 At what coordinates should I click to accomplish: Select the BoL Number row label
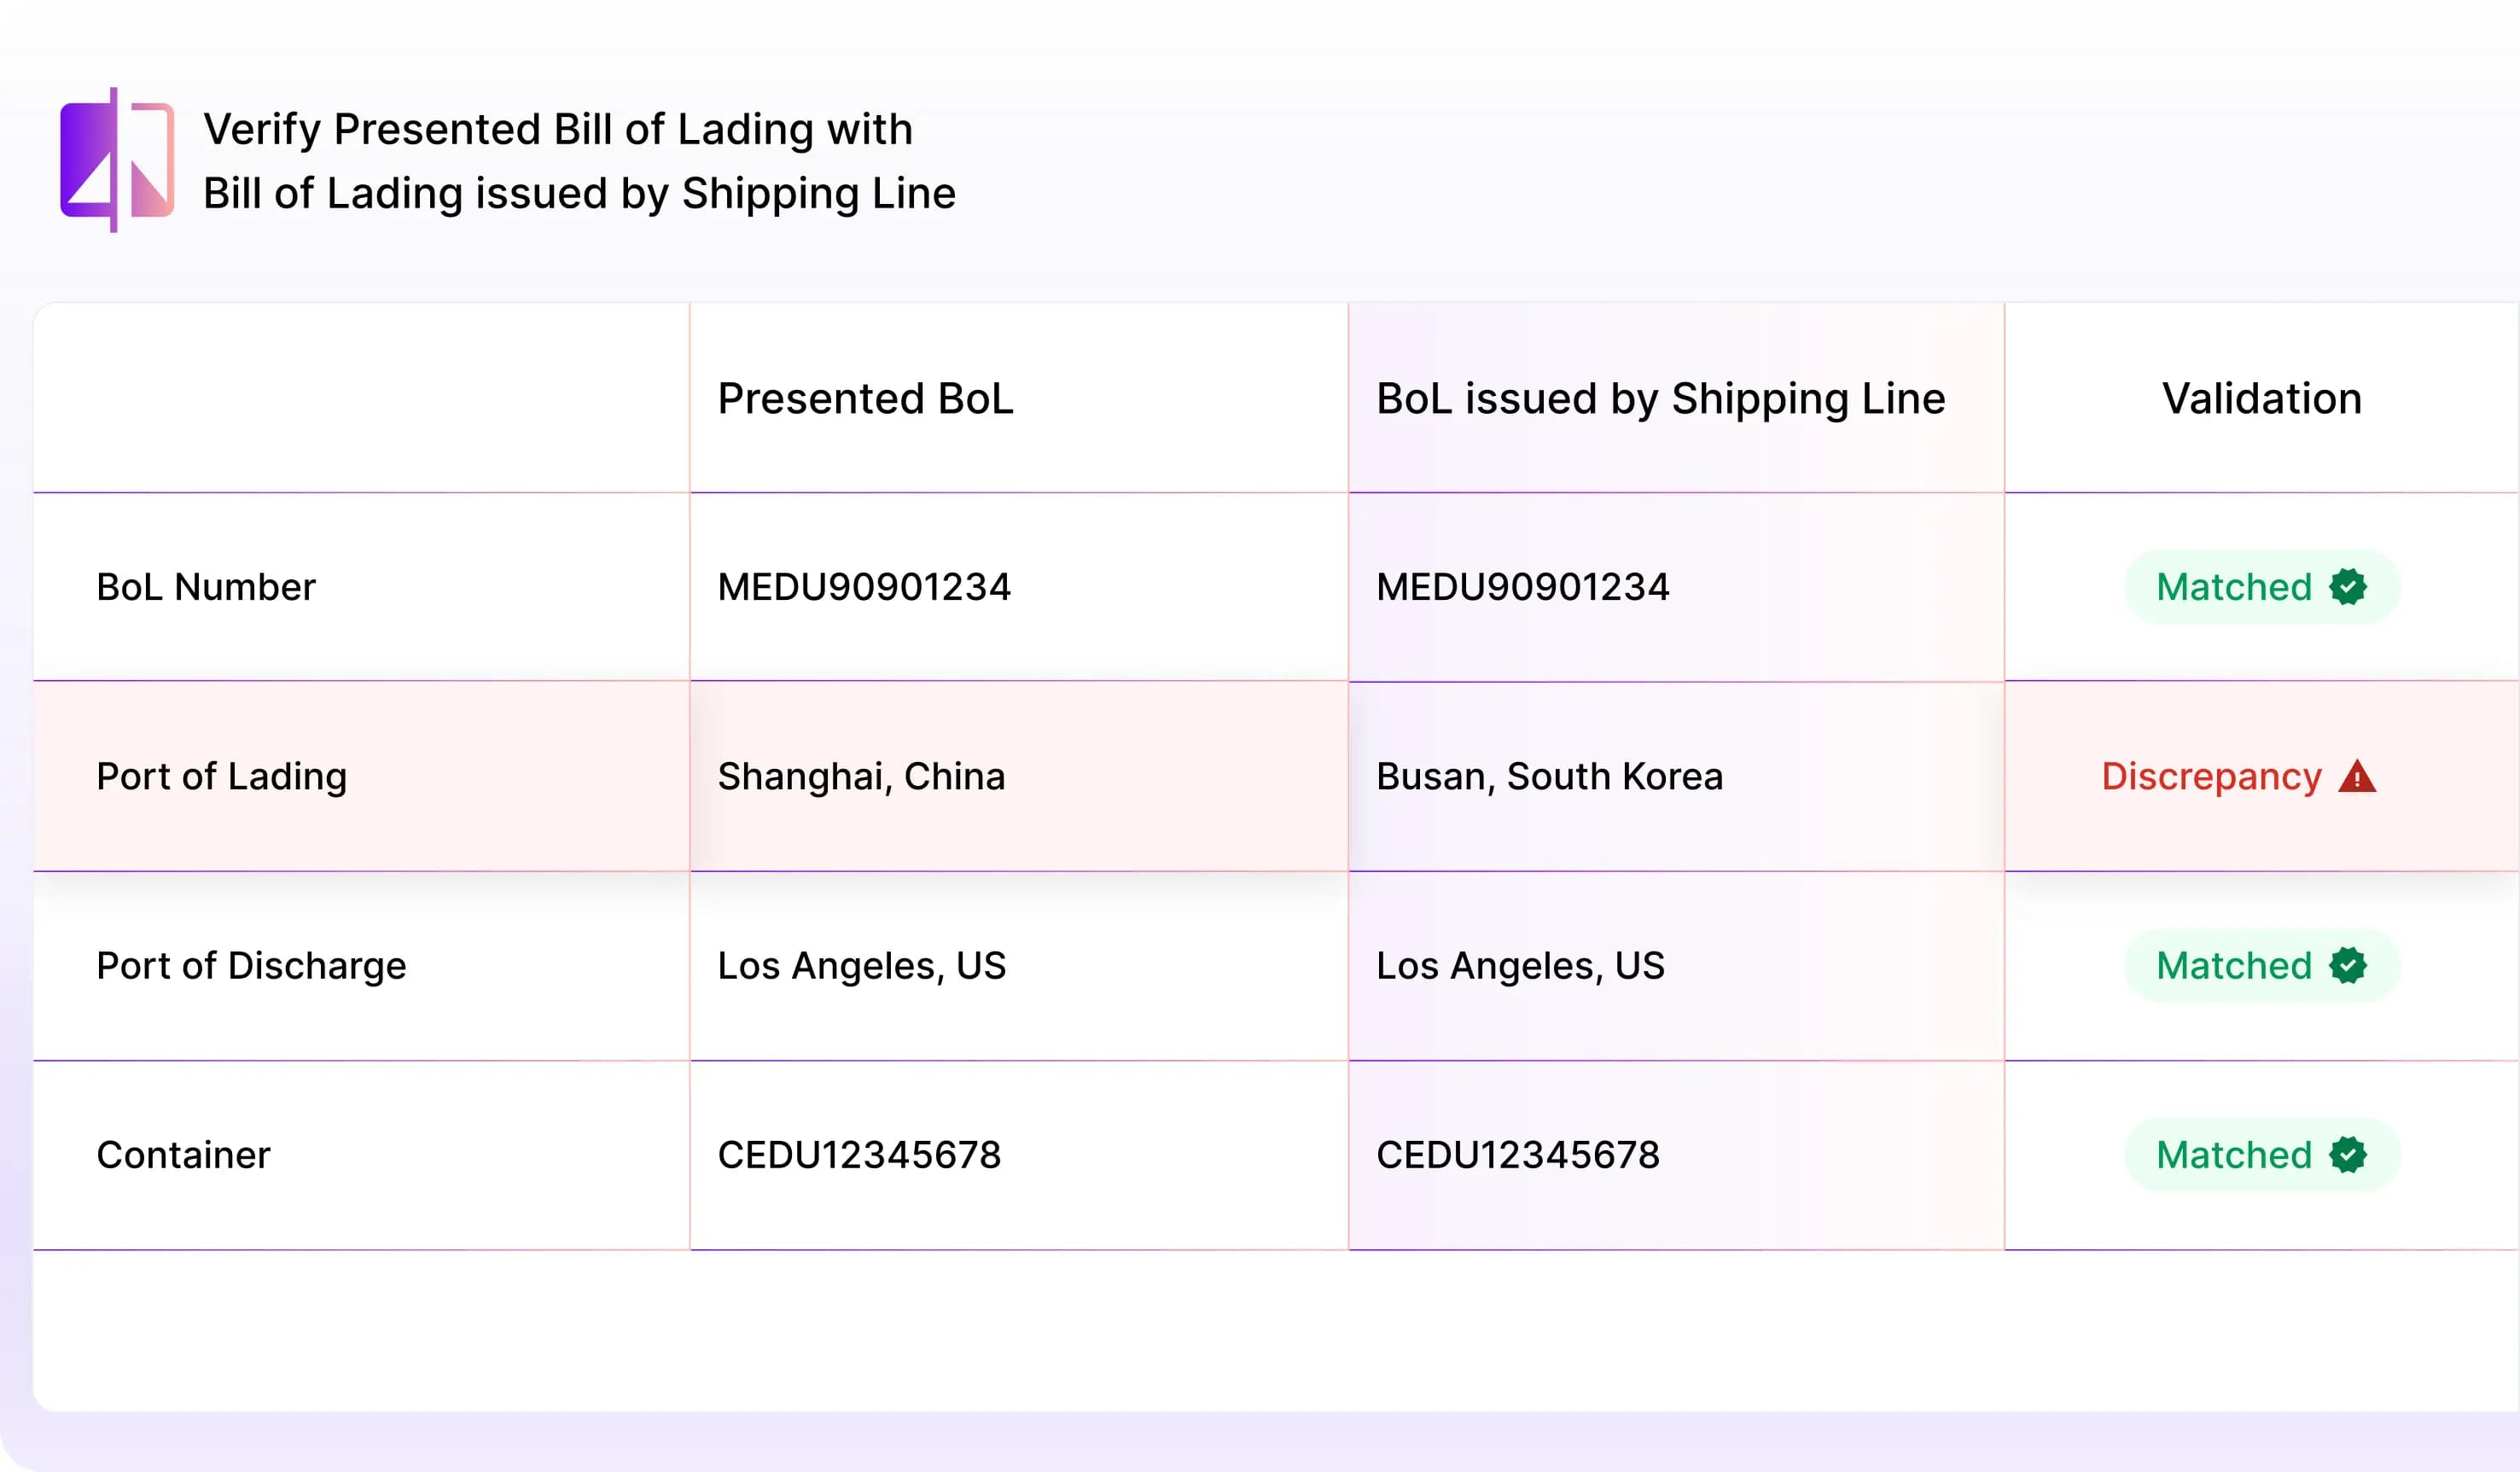point(206,587)
